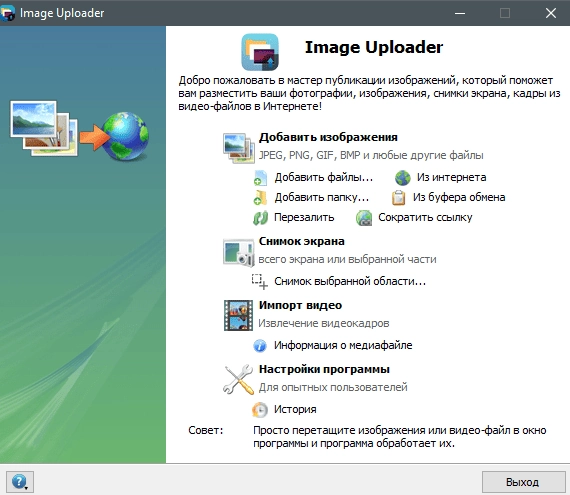Choose Добавить файлы... link
The height and width of the screenshot is (495, 570).
pyautogui.click(x=324, y=177)
